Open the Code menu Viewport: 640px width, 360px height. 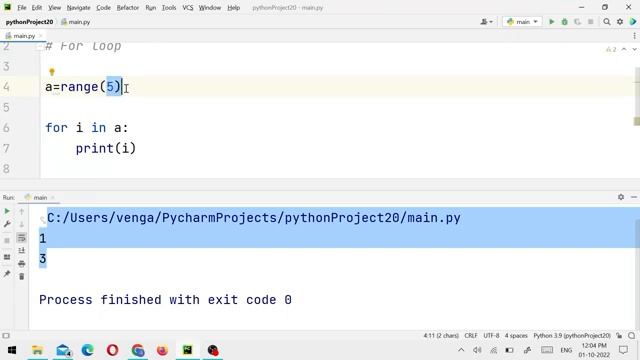coord(103,8)
